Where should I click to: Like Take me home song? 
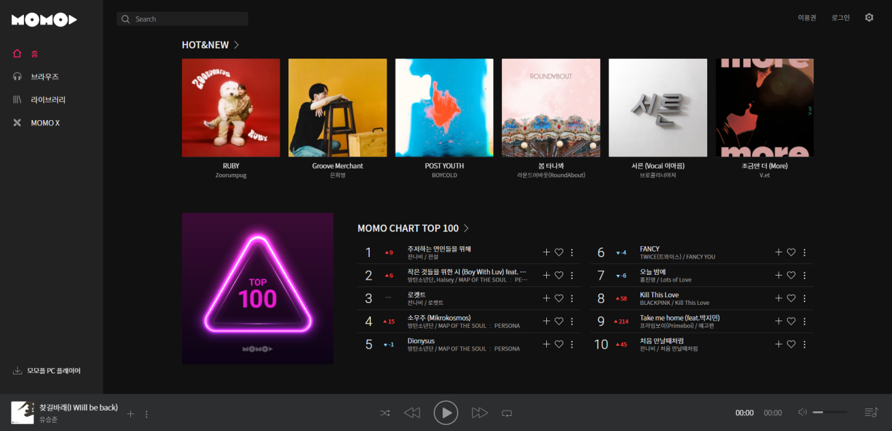tap(791, 321)
